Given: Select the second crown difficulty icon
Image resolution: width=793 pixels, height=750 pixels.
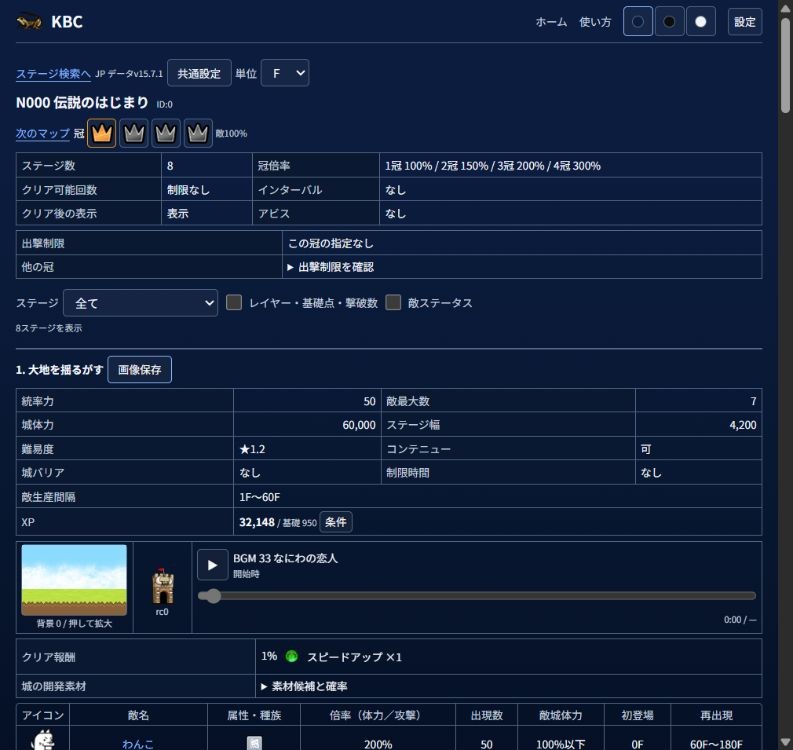Looking at the screenshot, I should pos(134,134).
